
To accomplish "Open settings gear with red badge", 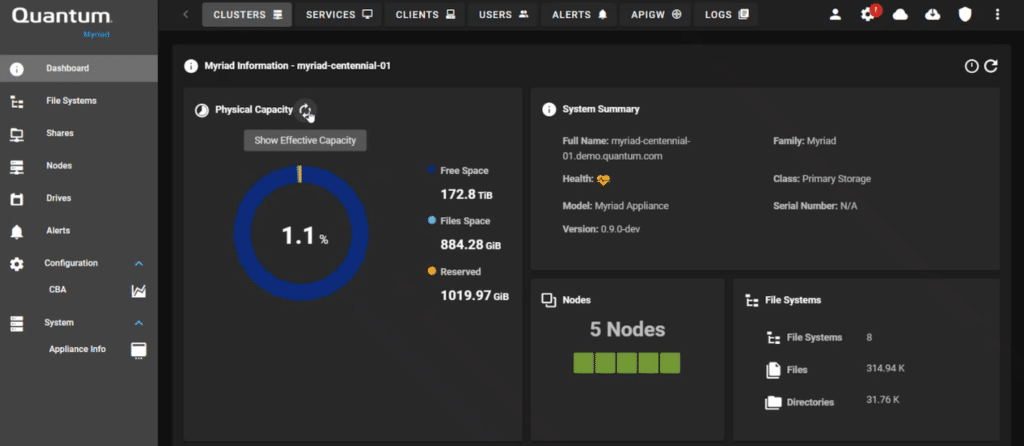I will [869, 14].
